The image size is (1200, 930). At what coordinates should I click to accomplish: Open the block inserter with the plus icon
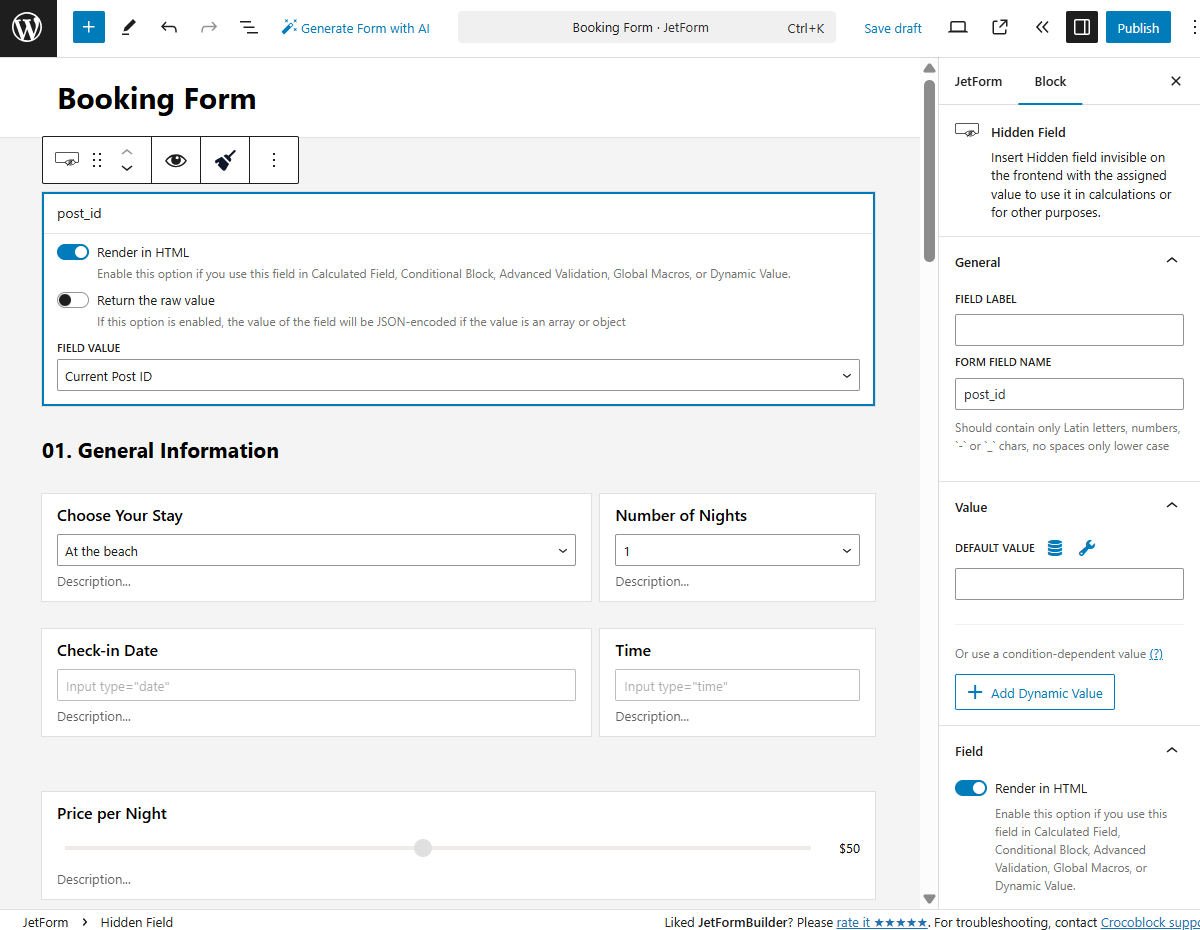click(88, 27)
